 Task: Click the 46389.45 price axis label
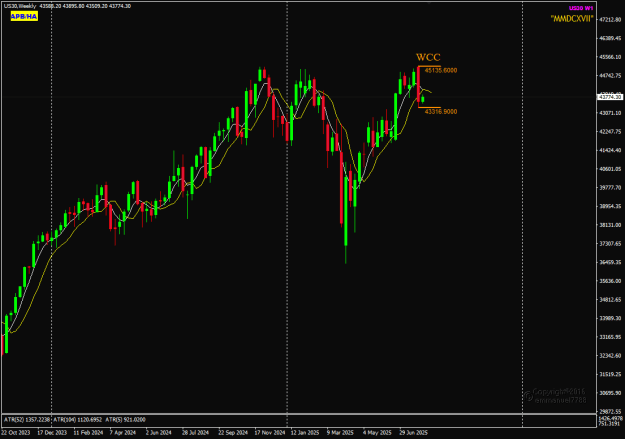(x=610, y=38)
